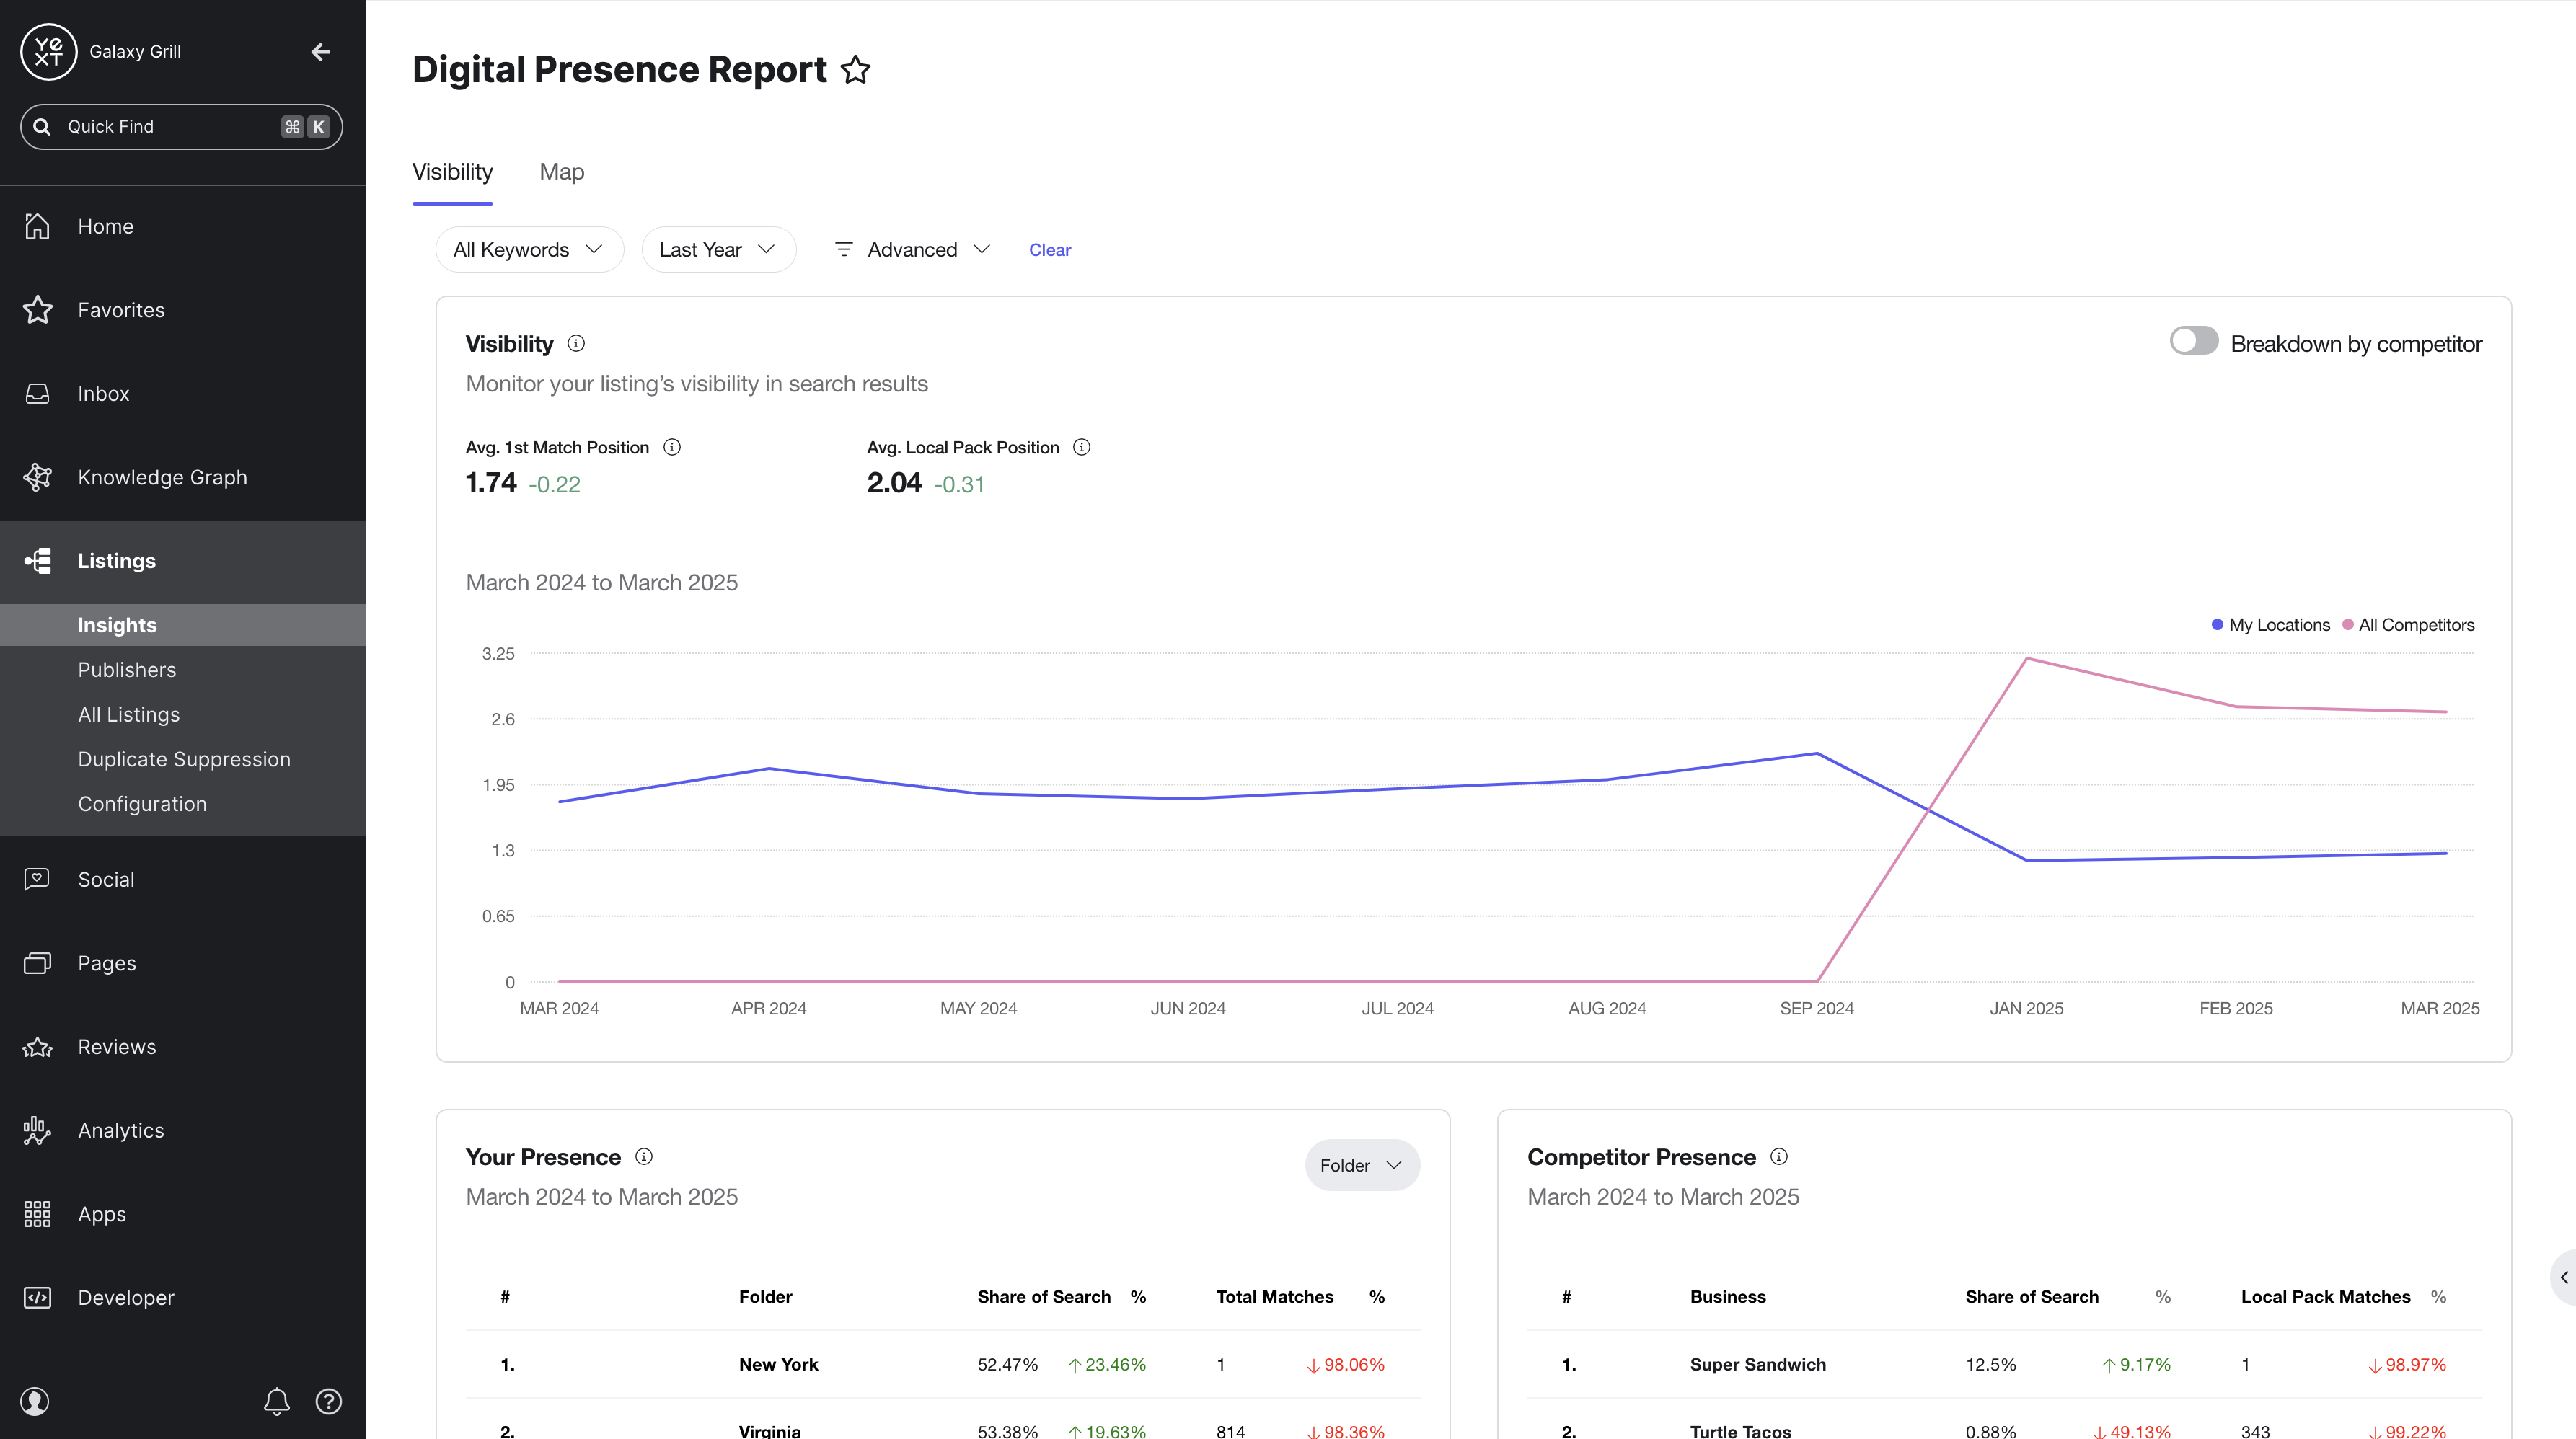The width and height of the screenshot is (2576, 1439).
Task: Expand the Advanced filters
Action: coord(912,249)
